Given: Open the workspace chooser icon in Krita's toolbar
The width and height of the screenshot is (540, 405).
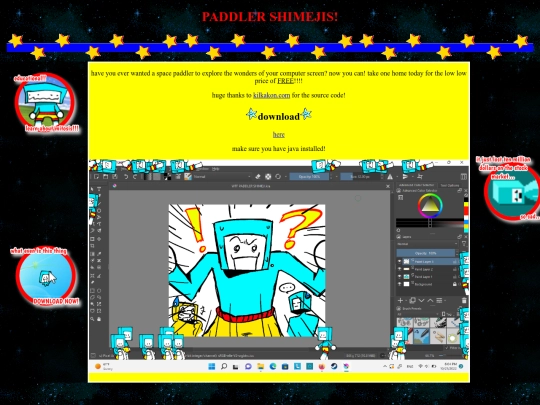Looking at the screenshot, I should [x=464, y=177].
